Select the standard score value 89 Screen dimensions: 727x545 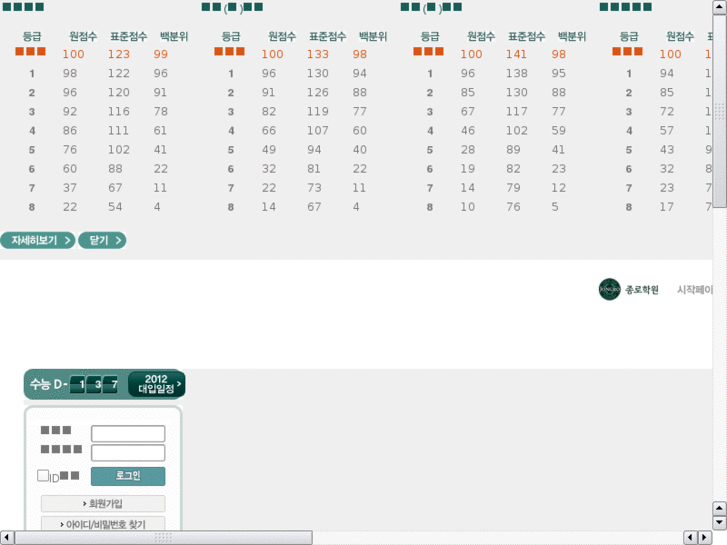pyautogui.click(x=513, y=149)
